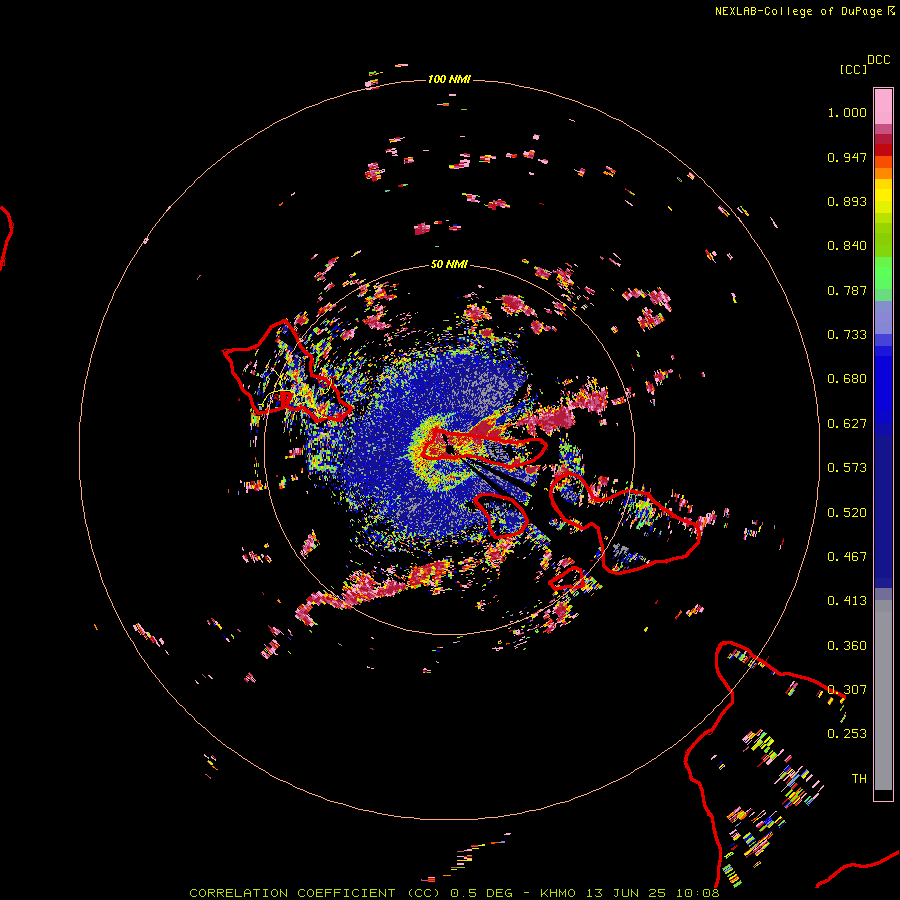Click the 100 NMI range ring label
900x900 pixels.
(449, 79)
